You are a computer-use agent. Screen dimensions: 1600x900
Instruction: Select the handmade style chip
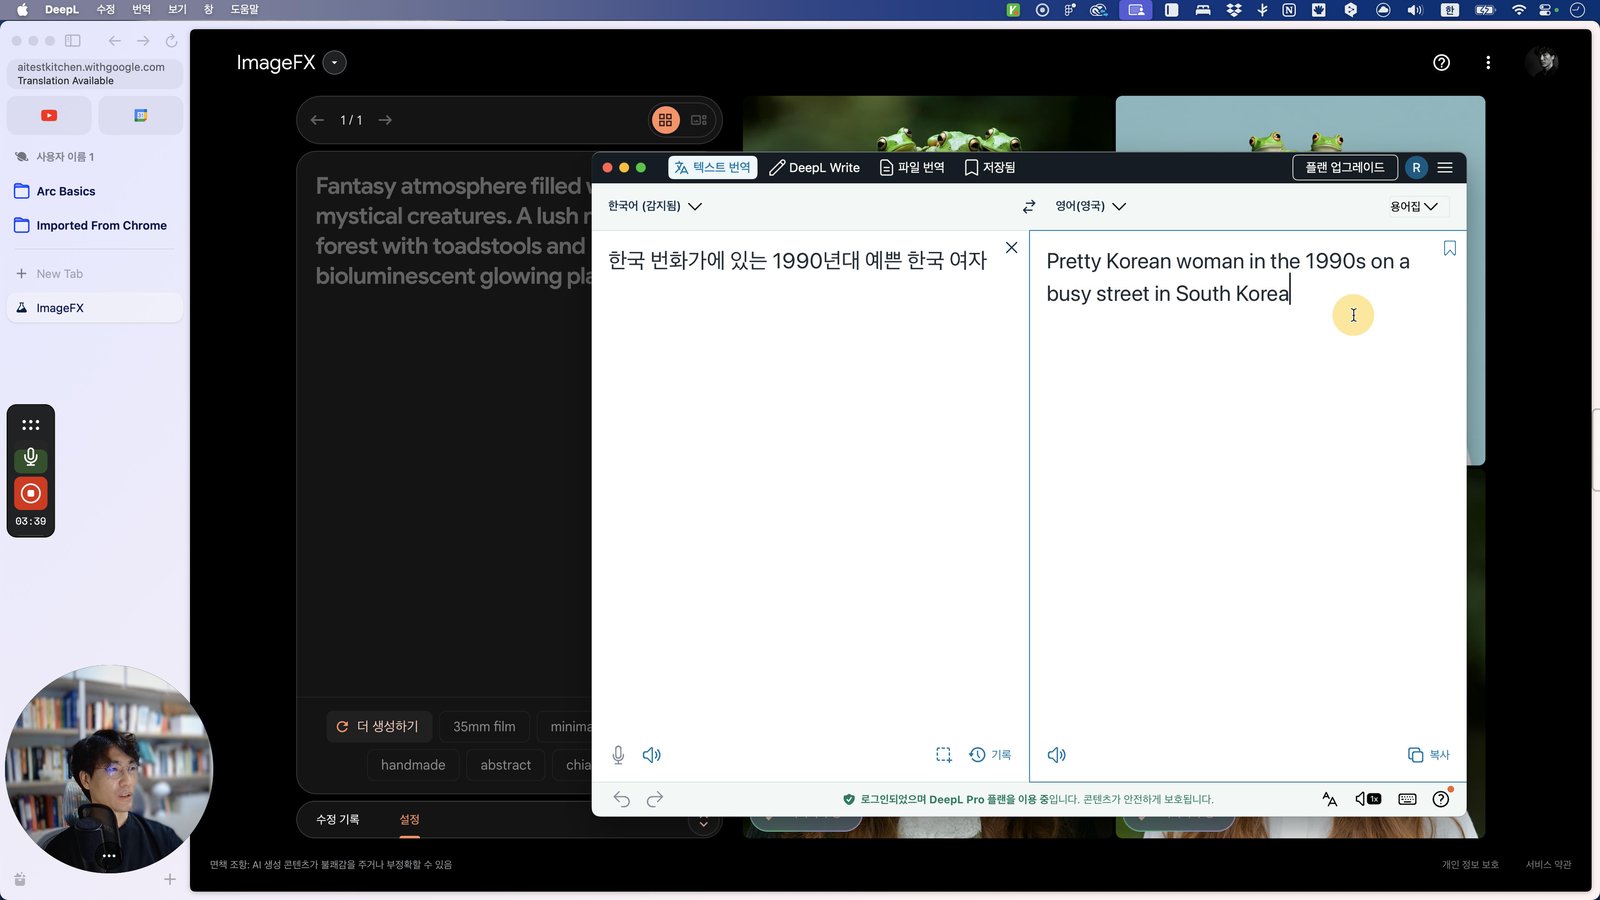pyautogui.click(x=413, y=765)
